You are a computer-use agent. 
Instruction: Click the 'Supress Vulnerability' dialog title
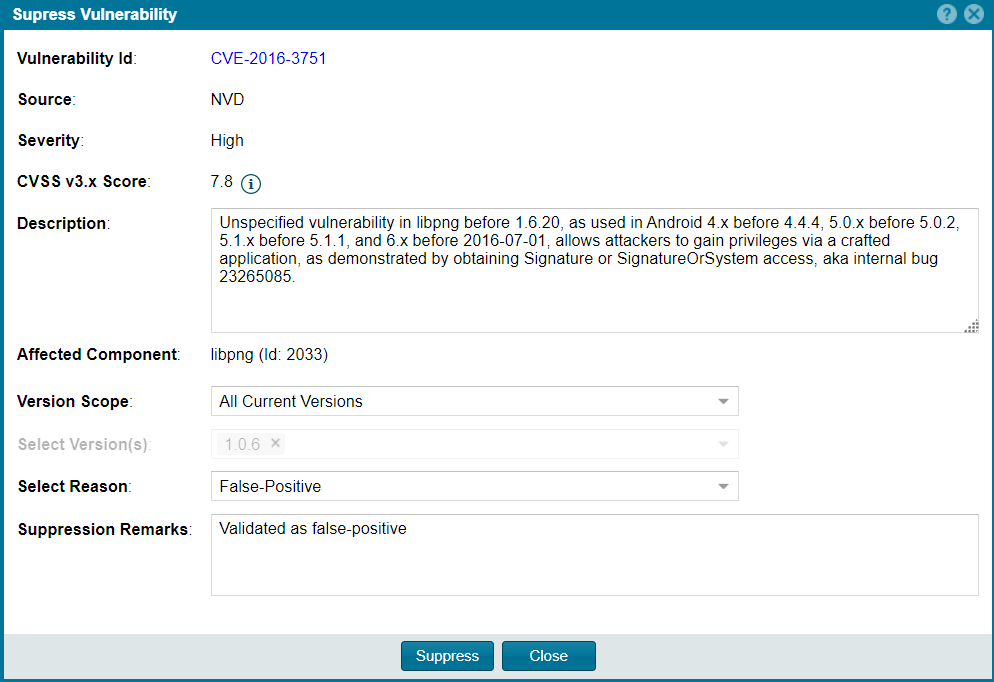(x=95, y=15)
